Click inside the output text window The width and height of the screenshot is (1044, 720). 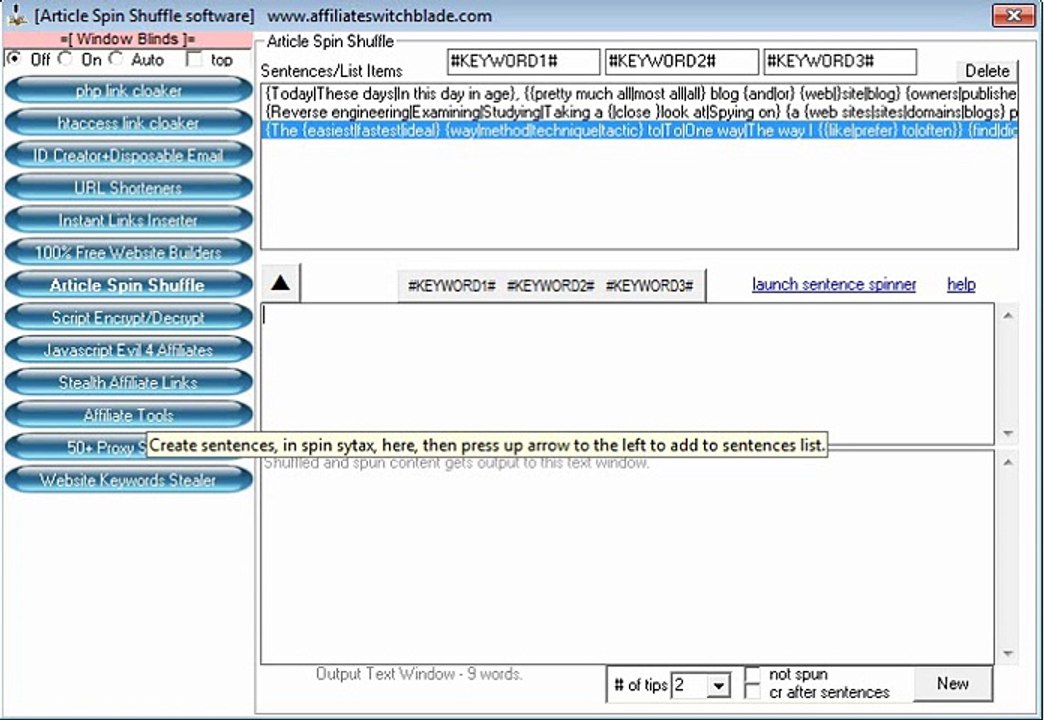coord(627,558)
